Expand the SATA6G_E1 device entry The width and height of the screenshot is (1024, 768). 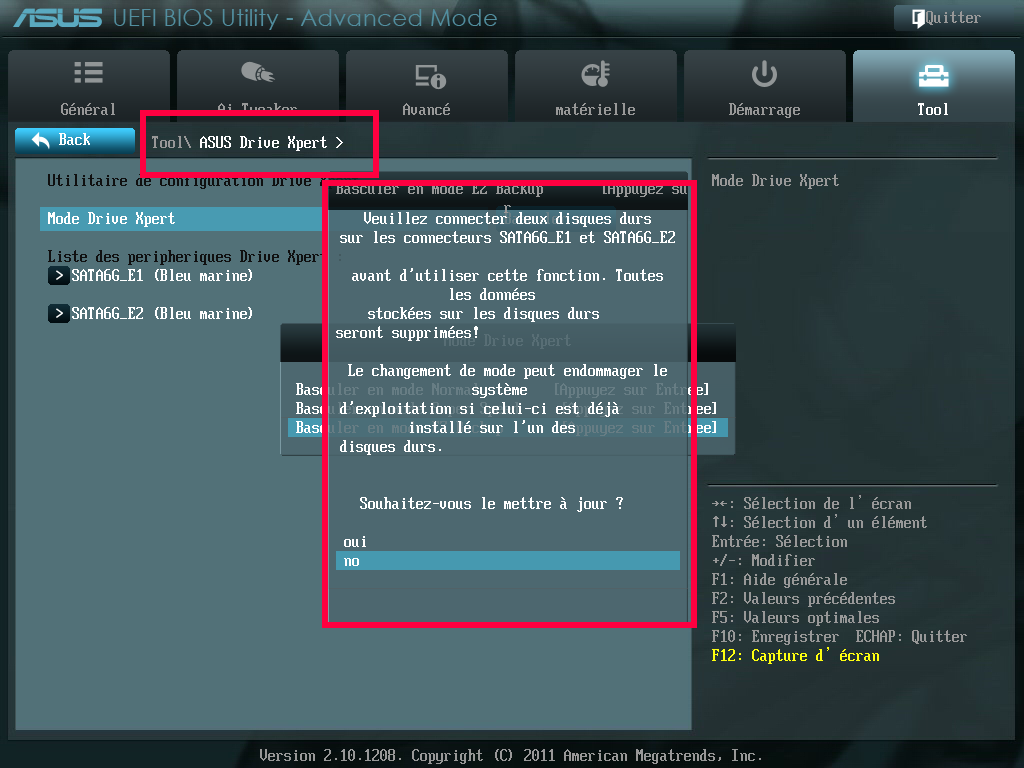58,276
